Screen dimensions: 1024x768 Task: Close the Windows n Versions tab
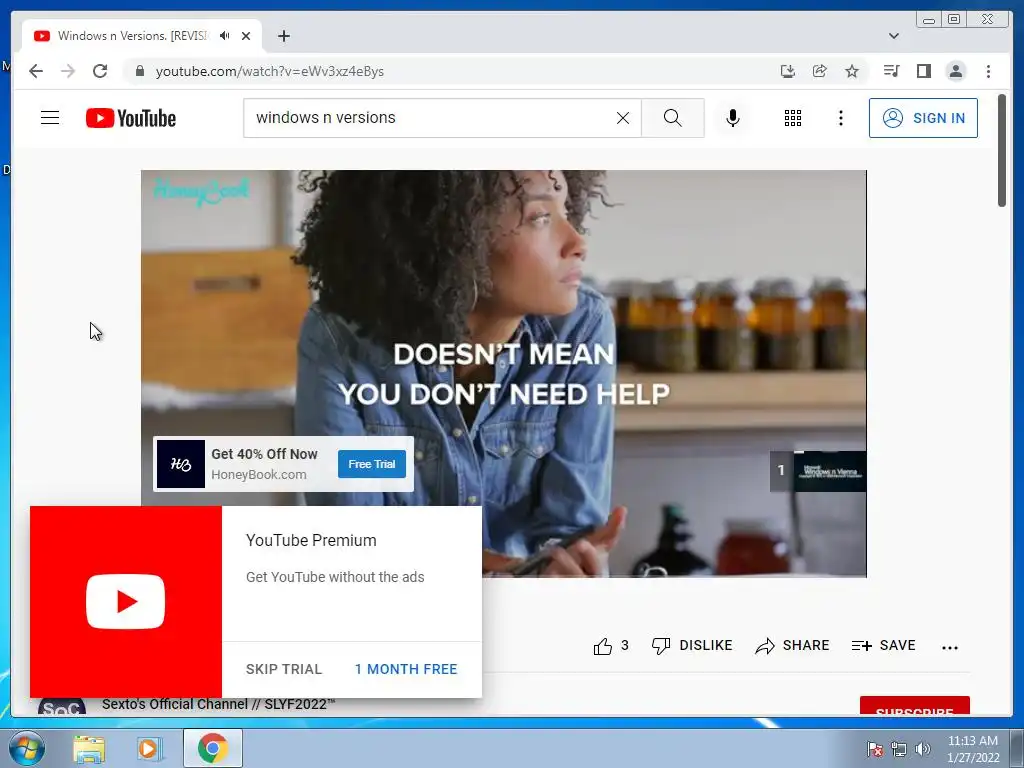click(246, 36)
